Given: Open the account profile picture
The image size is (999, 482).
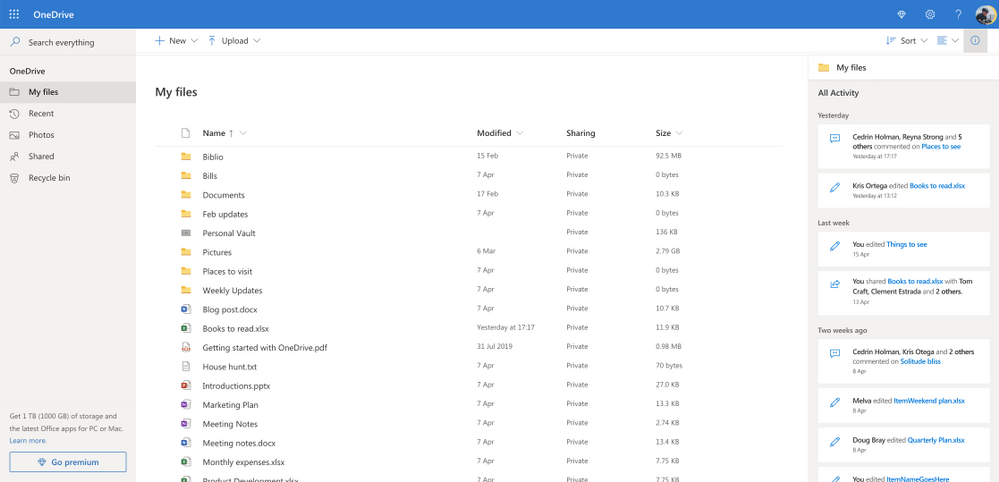Looking at the screenshot, I should [986, 14].
